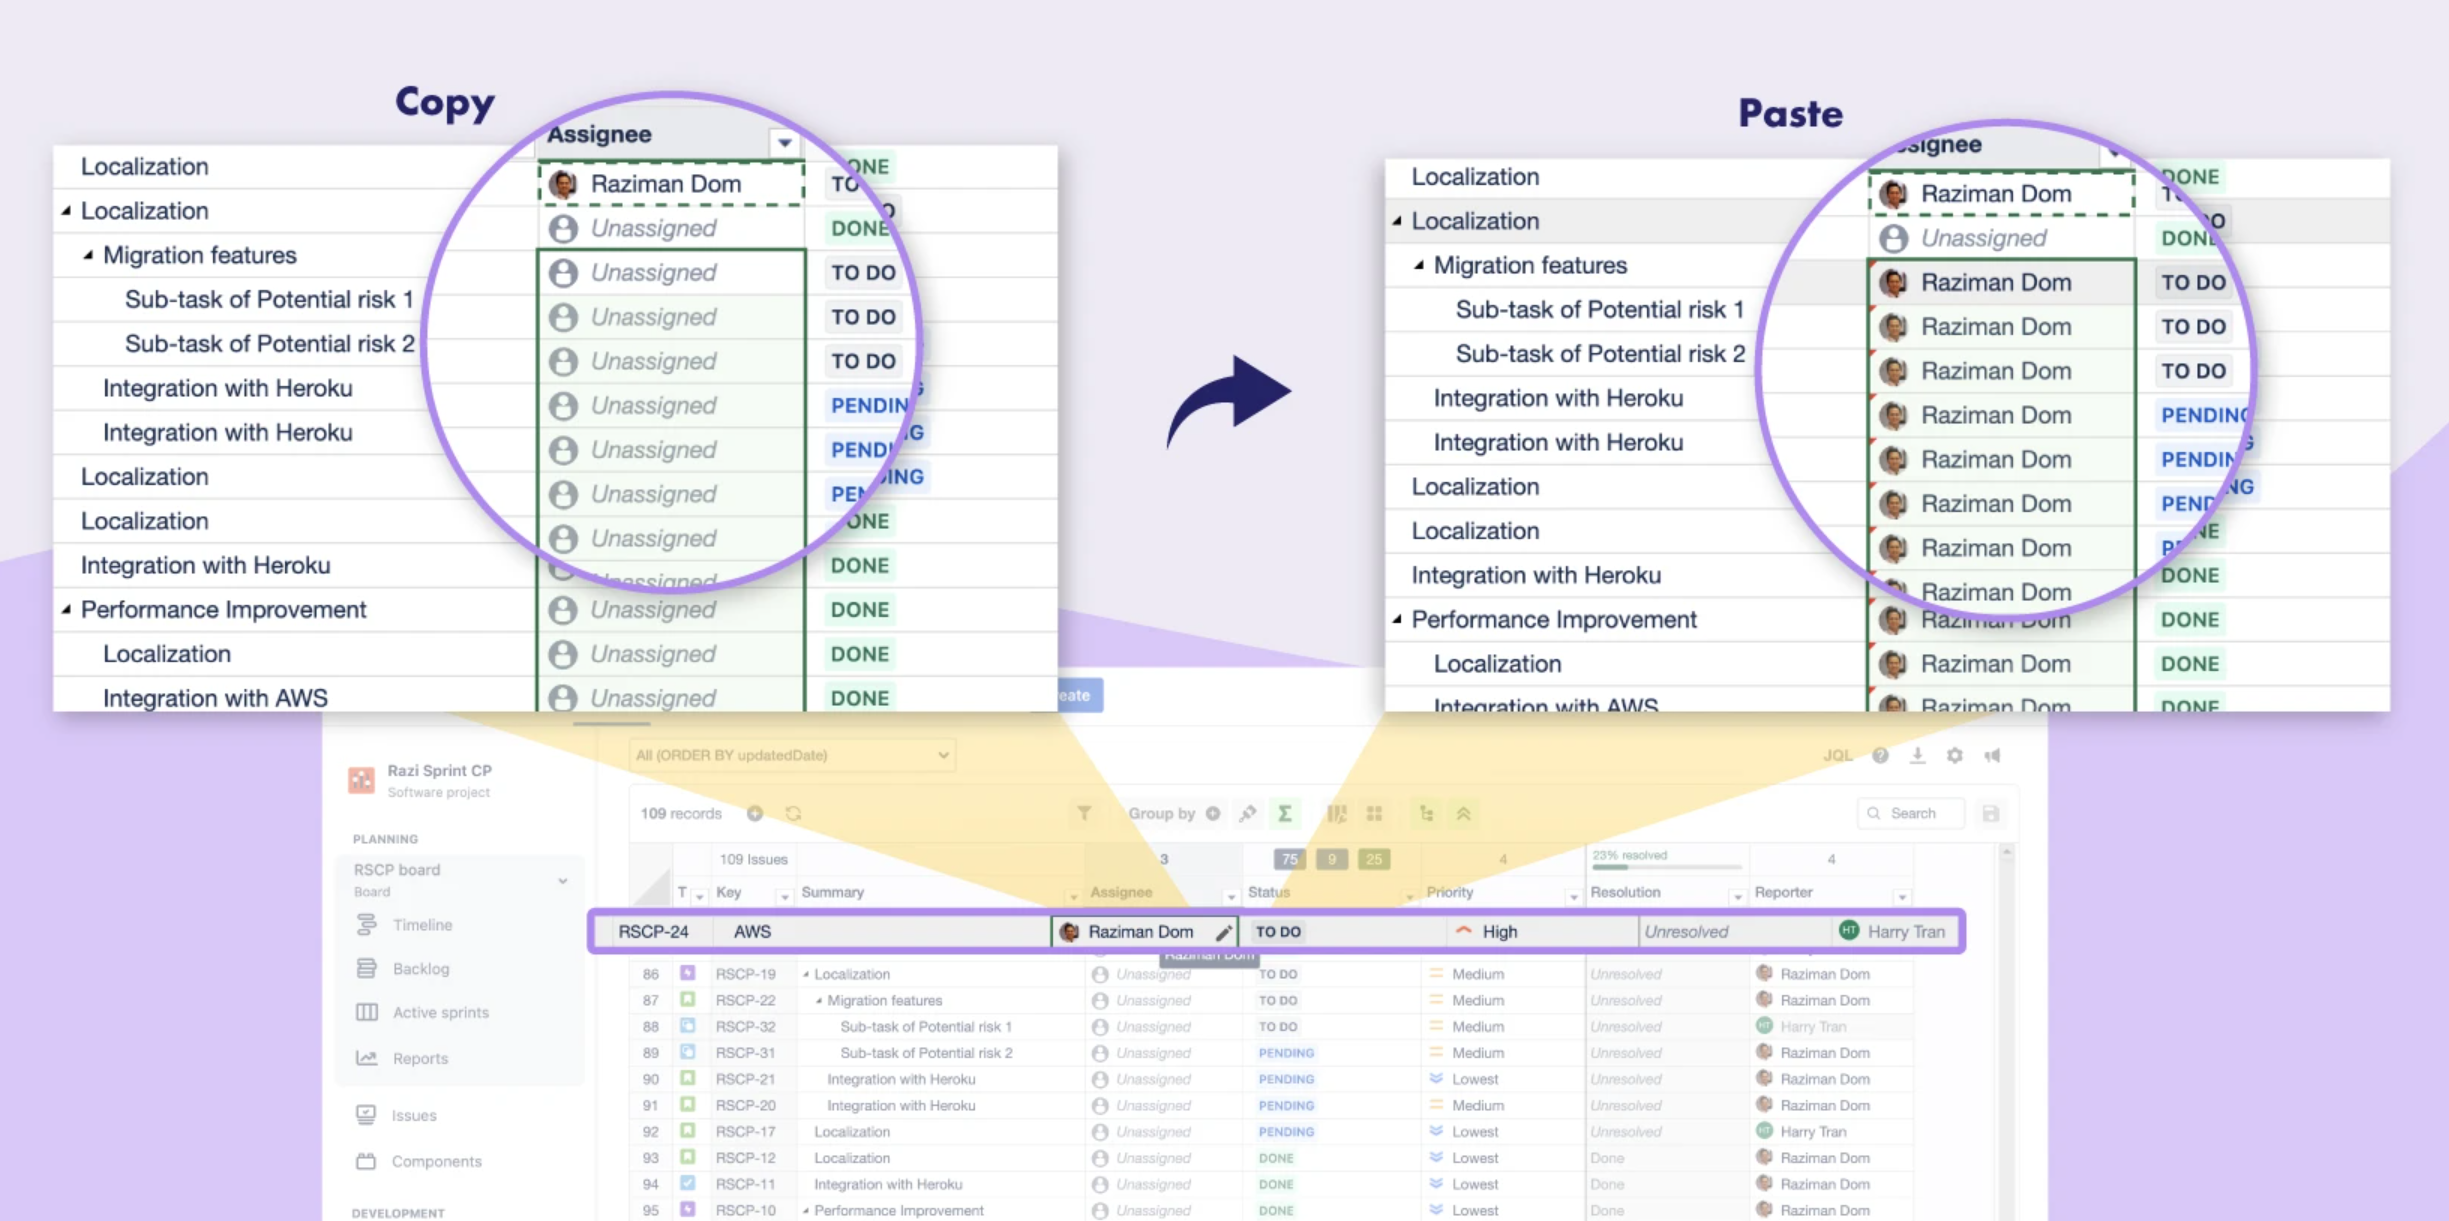The image size is (2449, 1221).
Task: Click the download export icon near JQL
Action: [x=1918, y=755]
